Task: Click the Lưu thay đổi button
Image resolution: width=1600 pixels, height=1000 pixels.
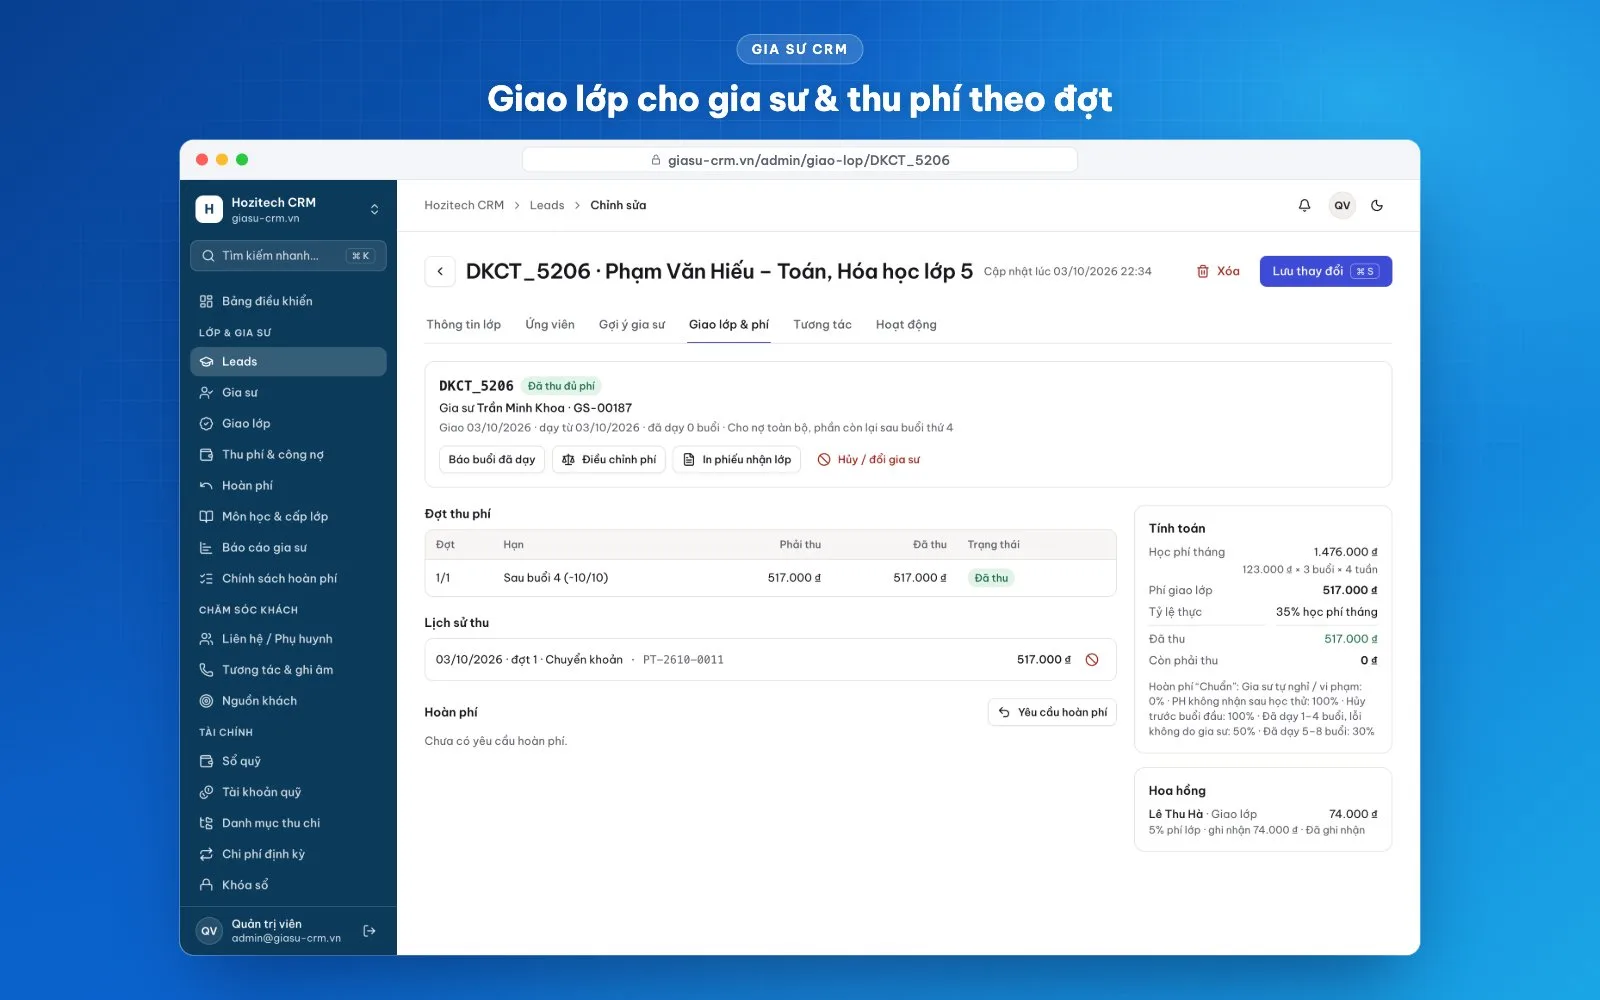Action: (1326, 271)
